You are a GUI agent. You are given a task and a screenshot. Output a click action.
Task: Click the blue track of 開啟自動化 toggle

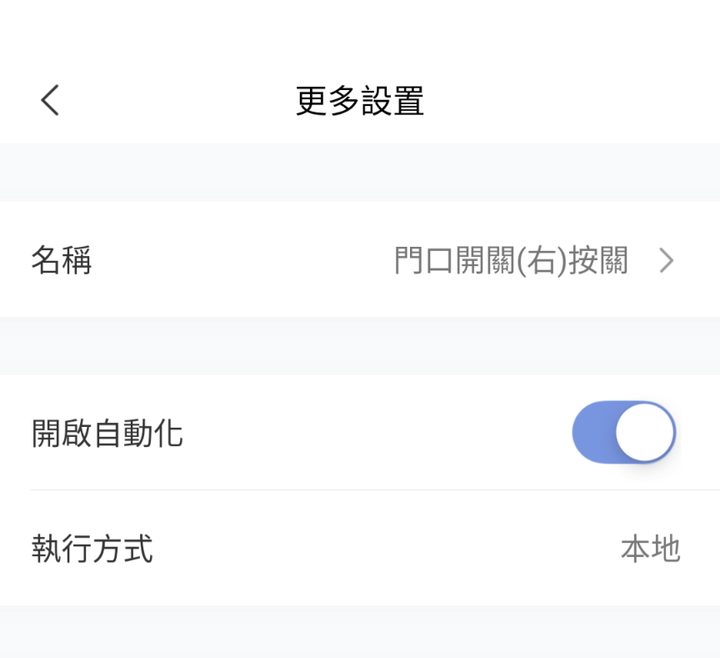point(593,432)
